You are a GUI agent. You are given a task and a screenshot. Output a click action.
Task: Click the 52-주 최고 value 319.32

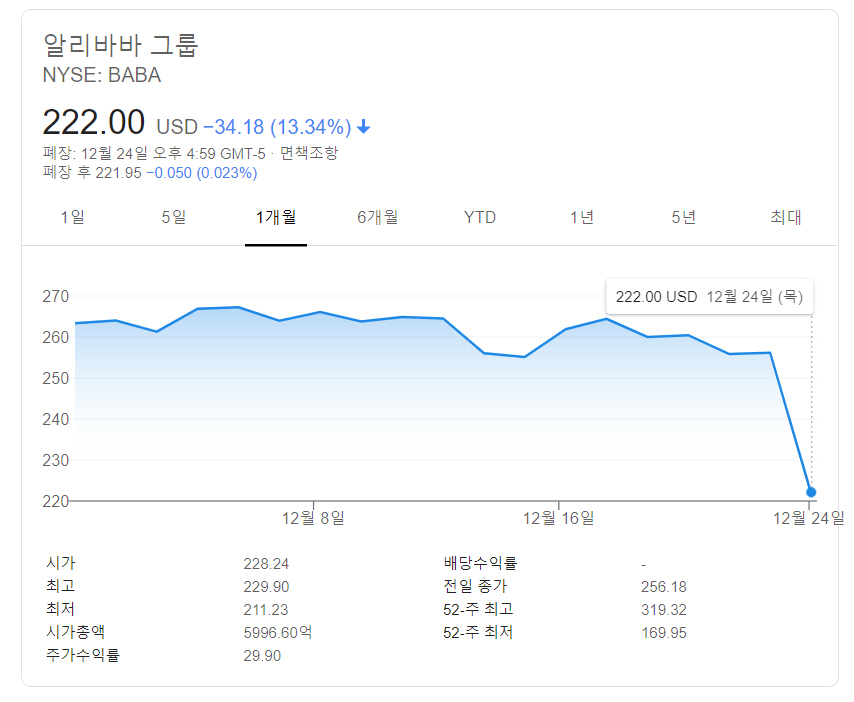(663, 609)
